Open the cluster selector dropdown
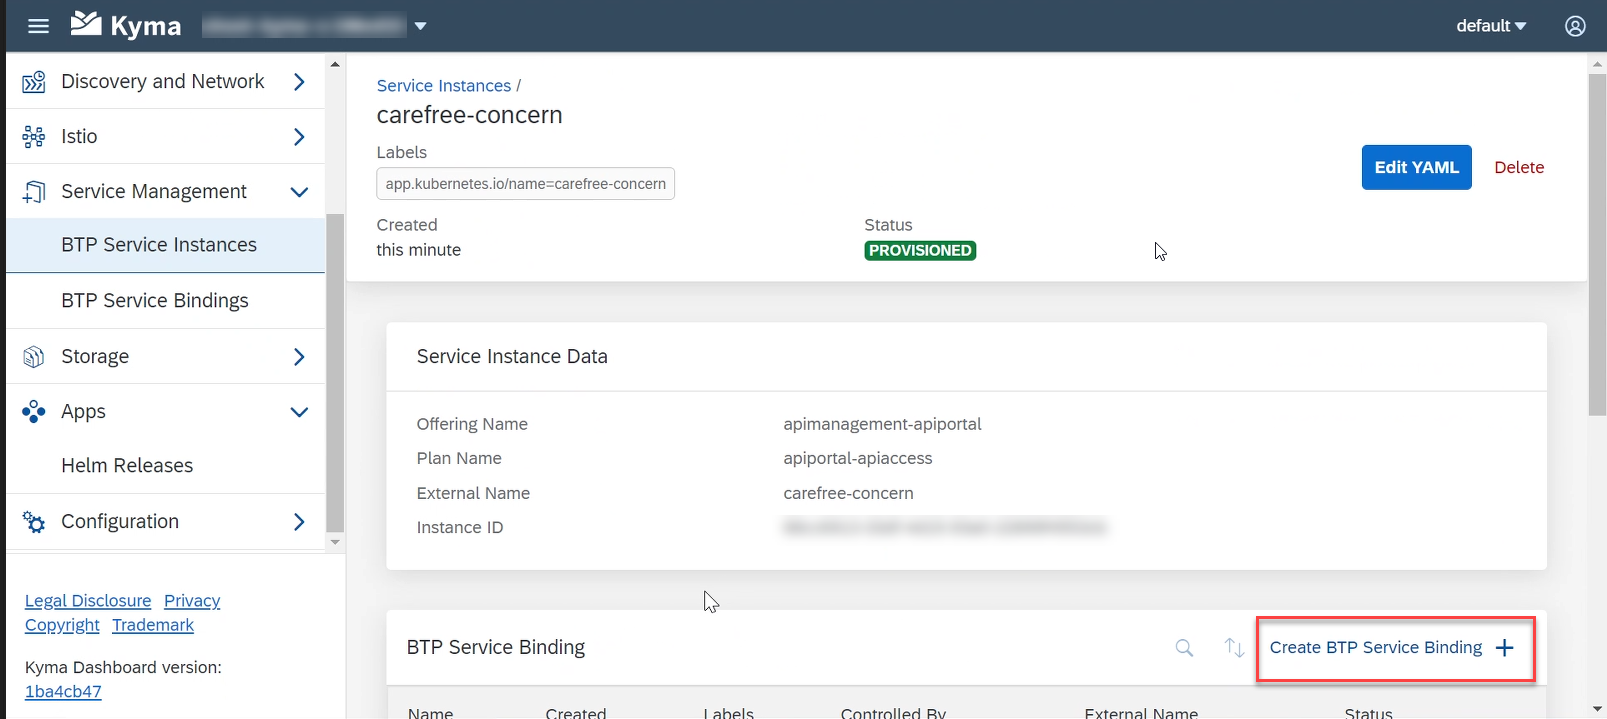 pos(420,26)
